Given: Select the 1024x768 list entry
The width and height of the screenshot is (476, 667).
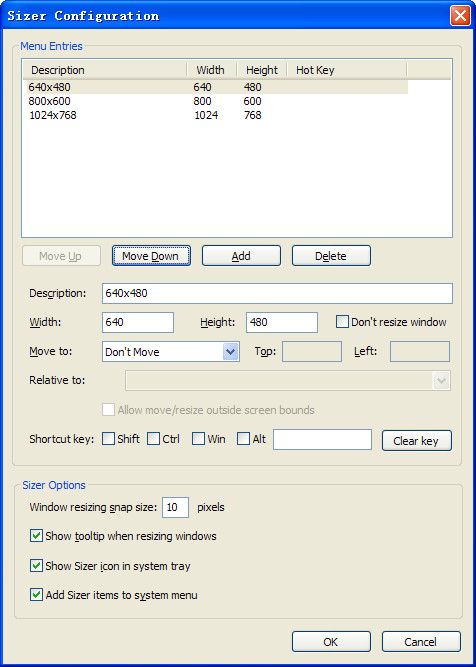Looking at the screenshot, I should 217,115.
